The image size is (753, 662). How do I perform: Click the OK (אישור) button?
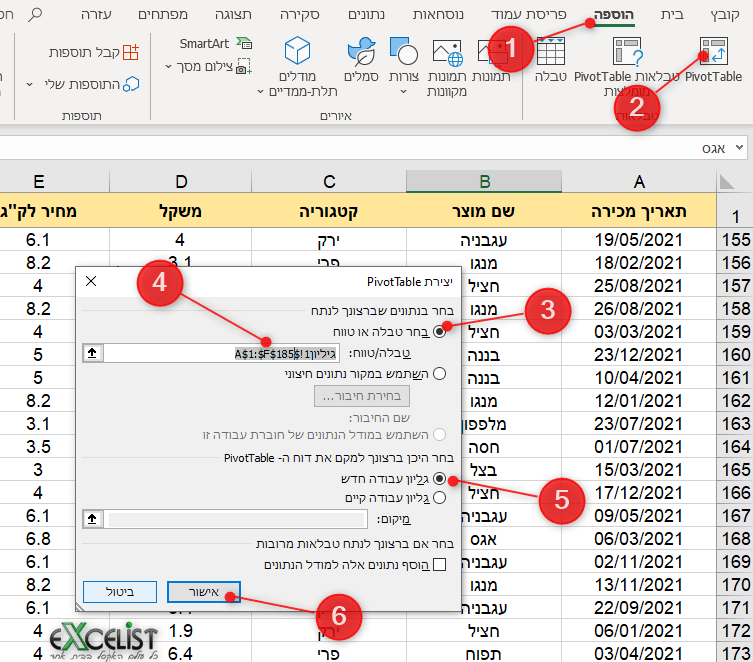(204, 592)
